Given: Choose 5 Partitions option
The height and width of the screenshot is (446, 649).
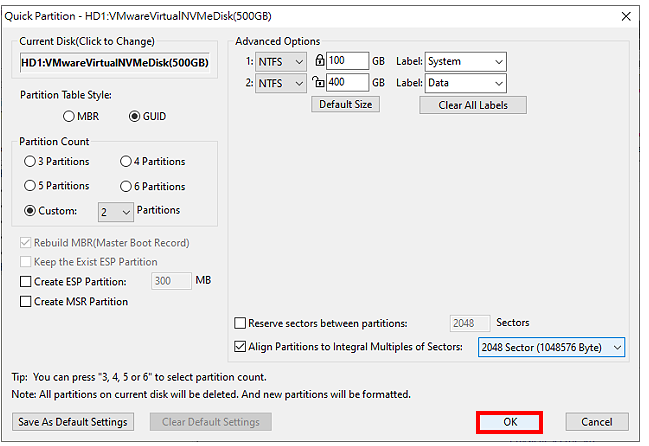Looking at the screenshot, I should pyautogui.click(x=30, y=186).
